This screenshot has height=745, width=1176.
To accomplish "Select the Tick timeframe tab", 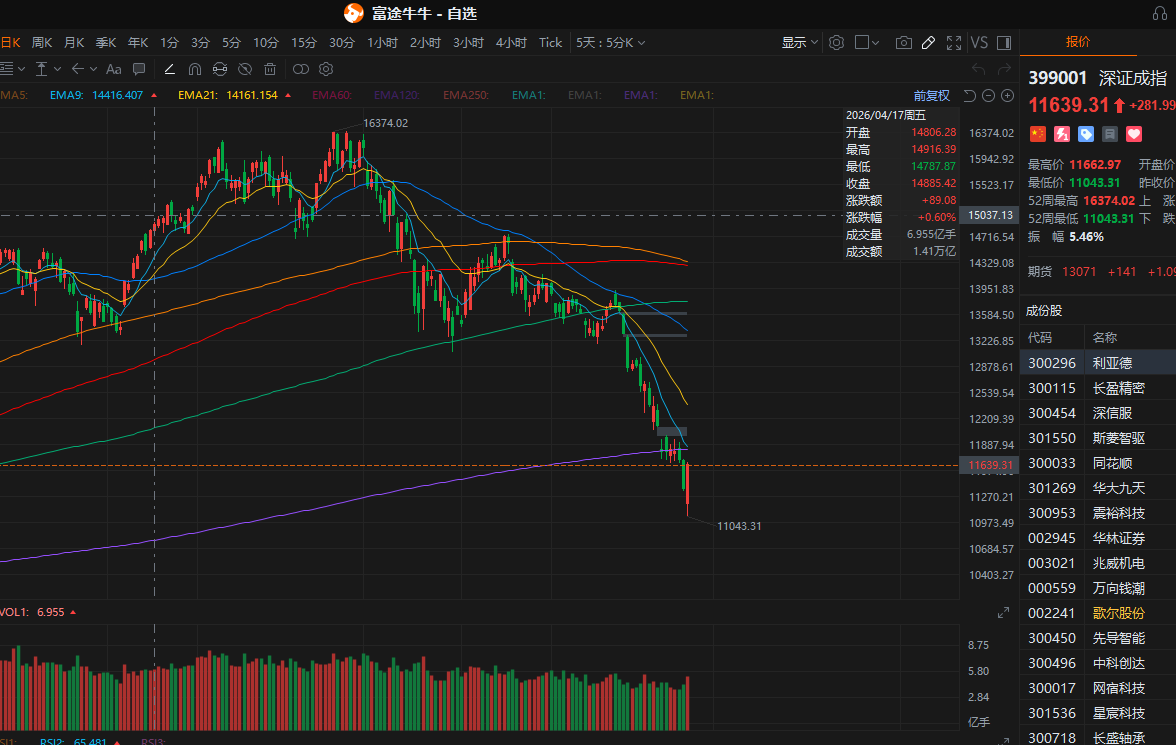I will click(550, 43).
